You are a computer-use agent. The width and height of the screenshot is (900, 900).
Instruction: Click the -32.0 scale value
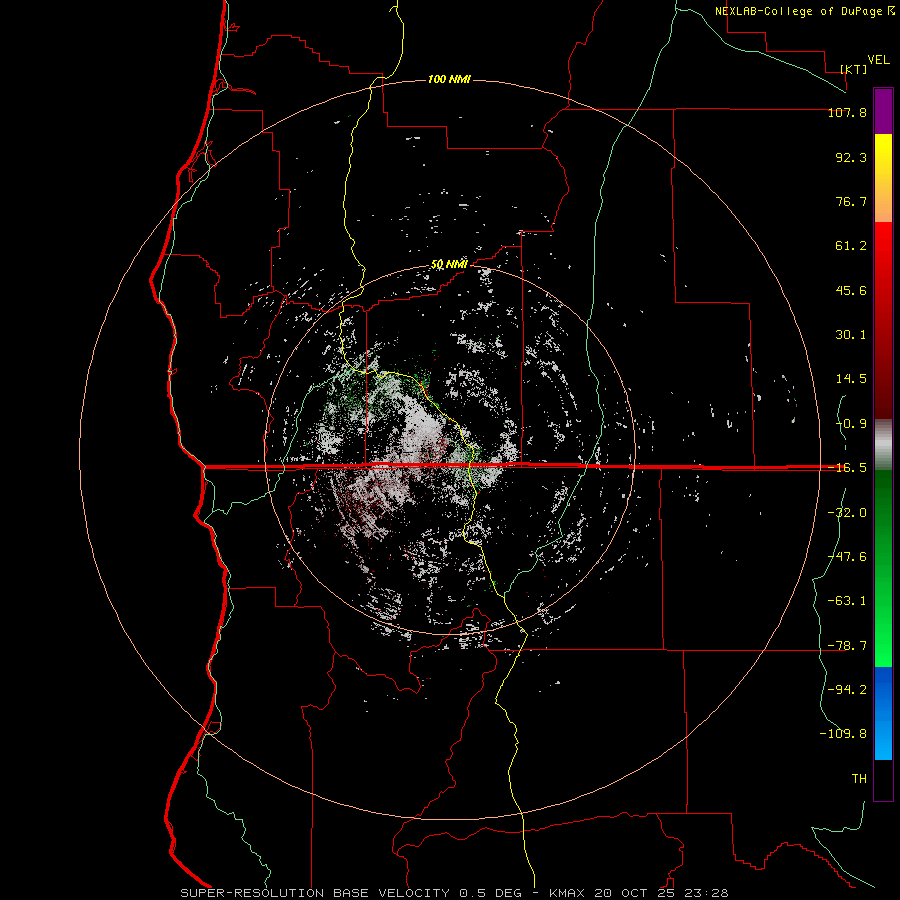tap(847, 513)
